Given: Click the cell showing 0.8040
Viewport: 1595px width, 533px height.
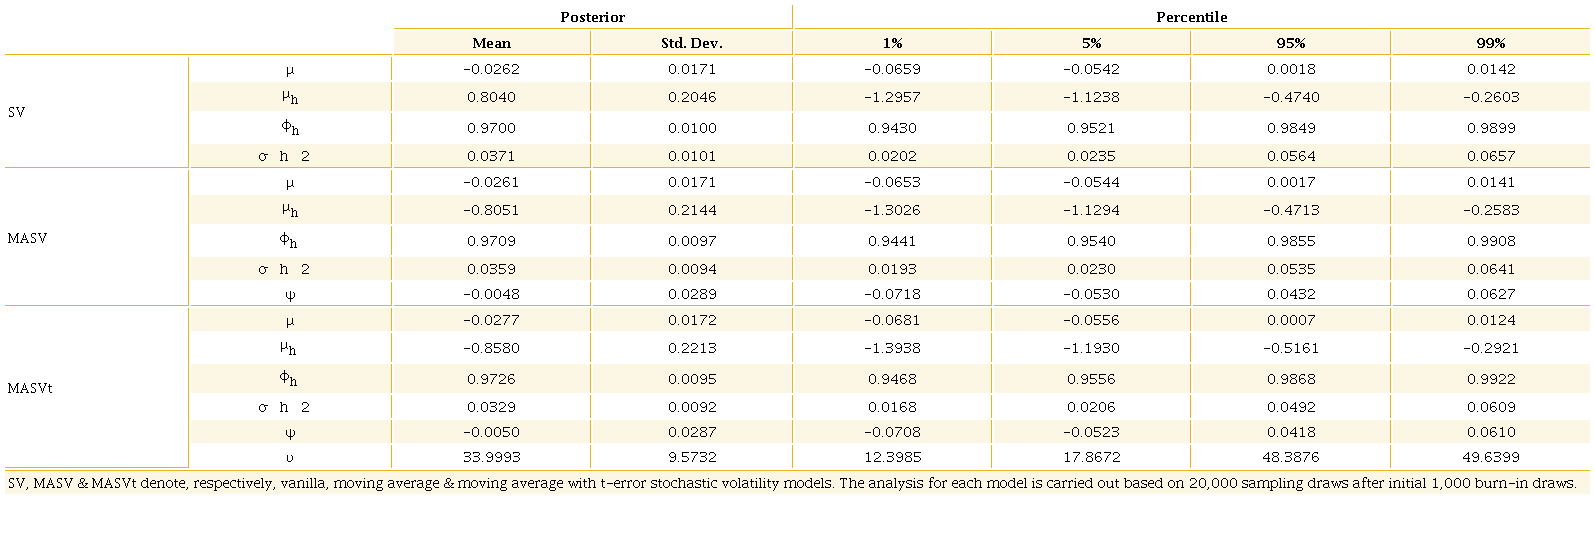Looking at the screenshot, I should coord(491,97).
